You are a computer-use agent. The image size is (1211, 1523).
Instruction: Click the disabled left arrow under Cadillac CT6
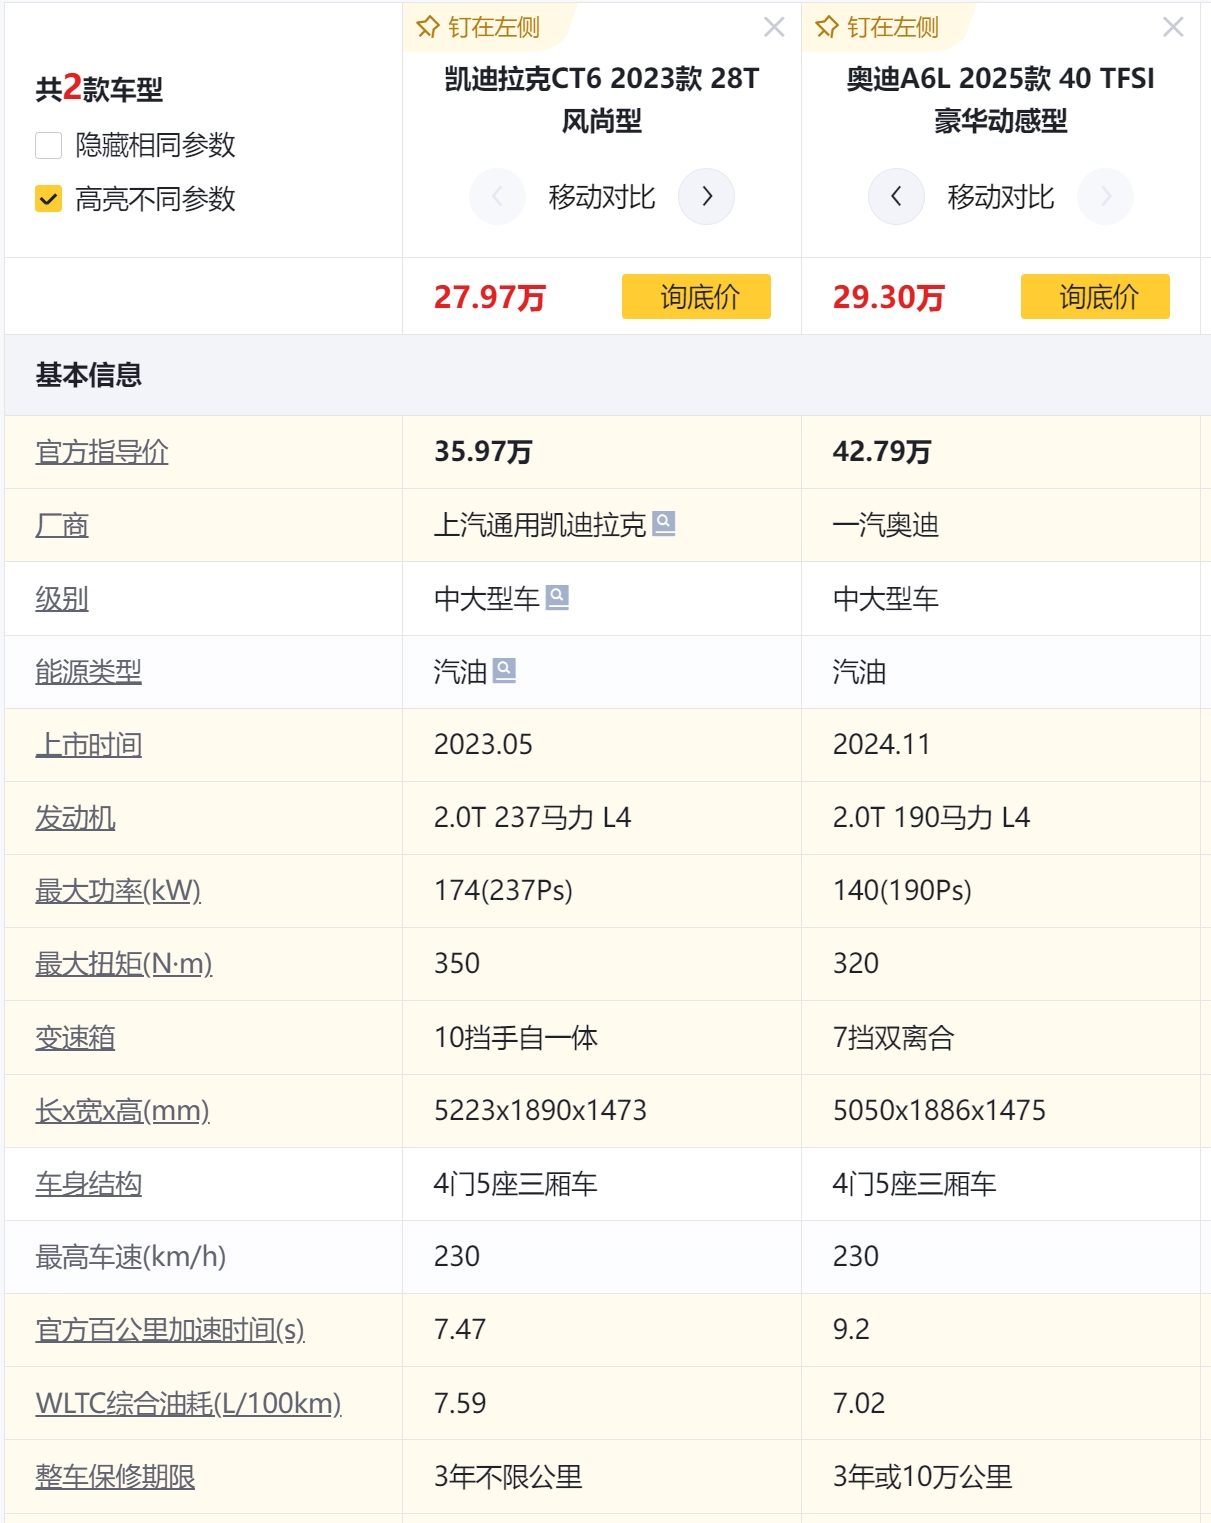497,196
